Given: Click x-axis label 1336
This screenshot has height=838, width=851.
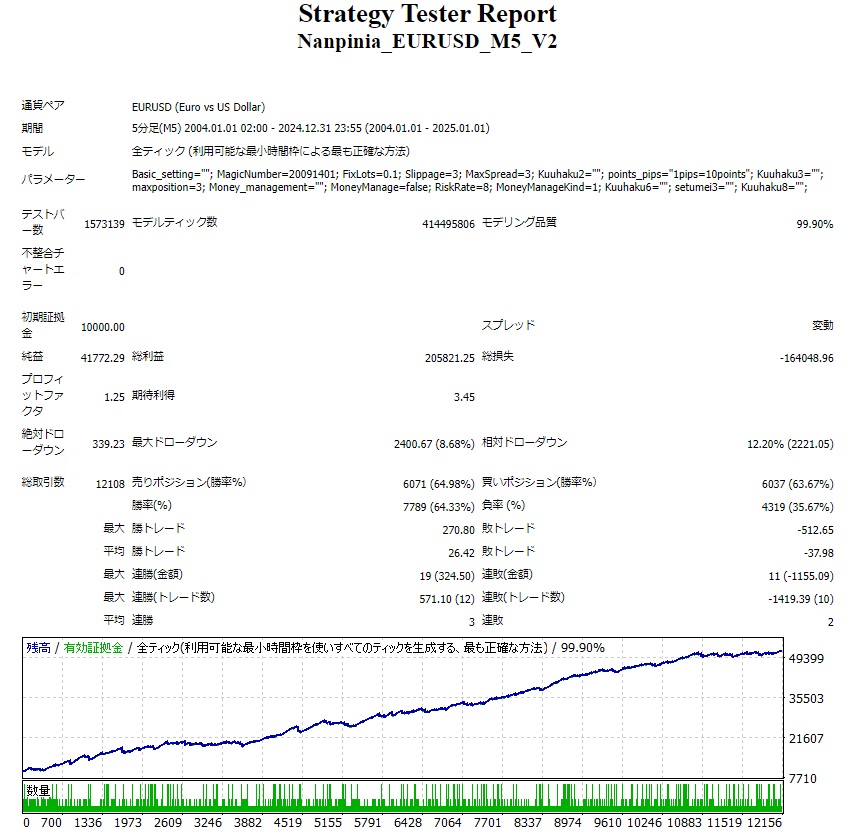Looking at the screenshot, I should click(87, 823).
